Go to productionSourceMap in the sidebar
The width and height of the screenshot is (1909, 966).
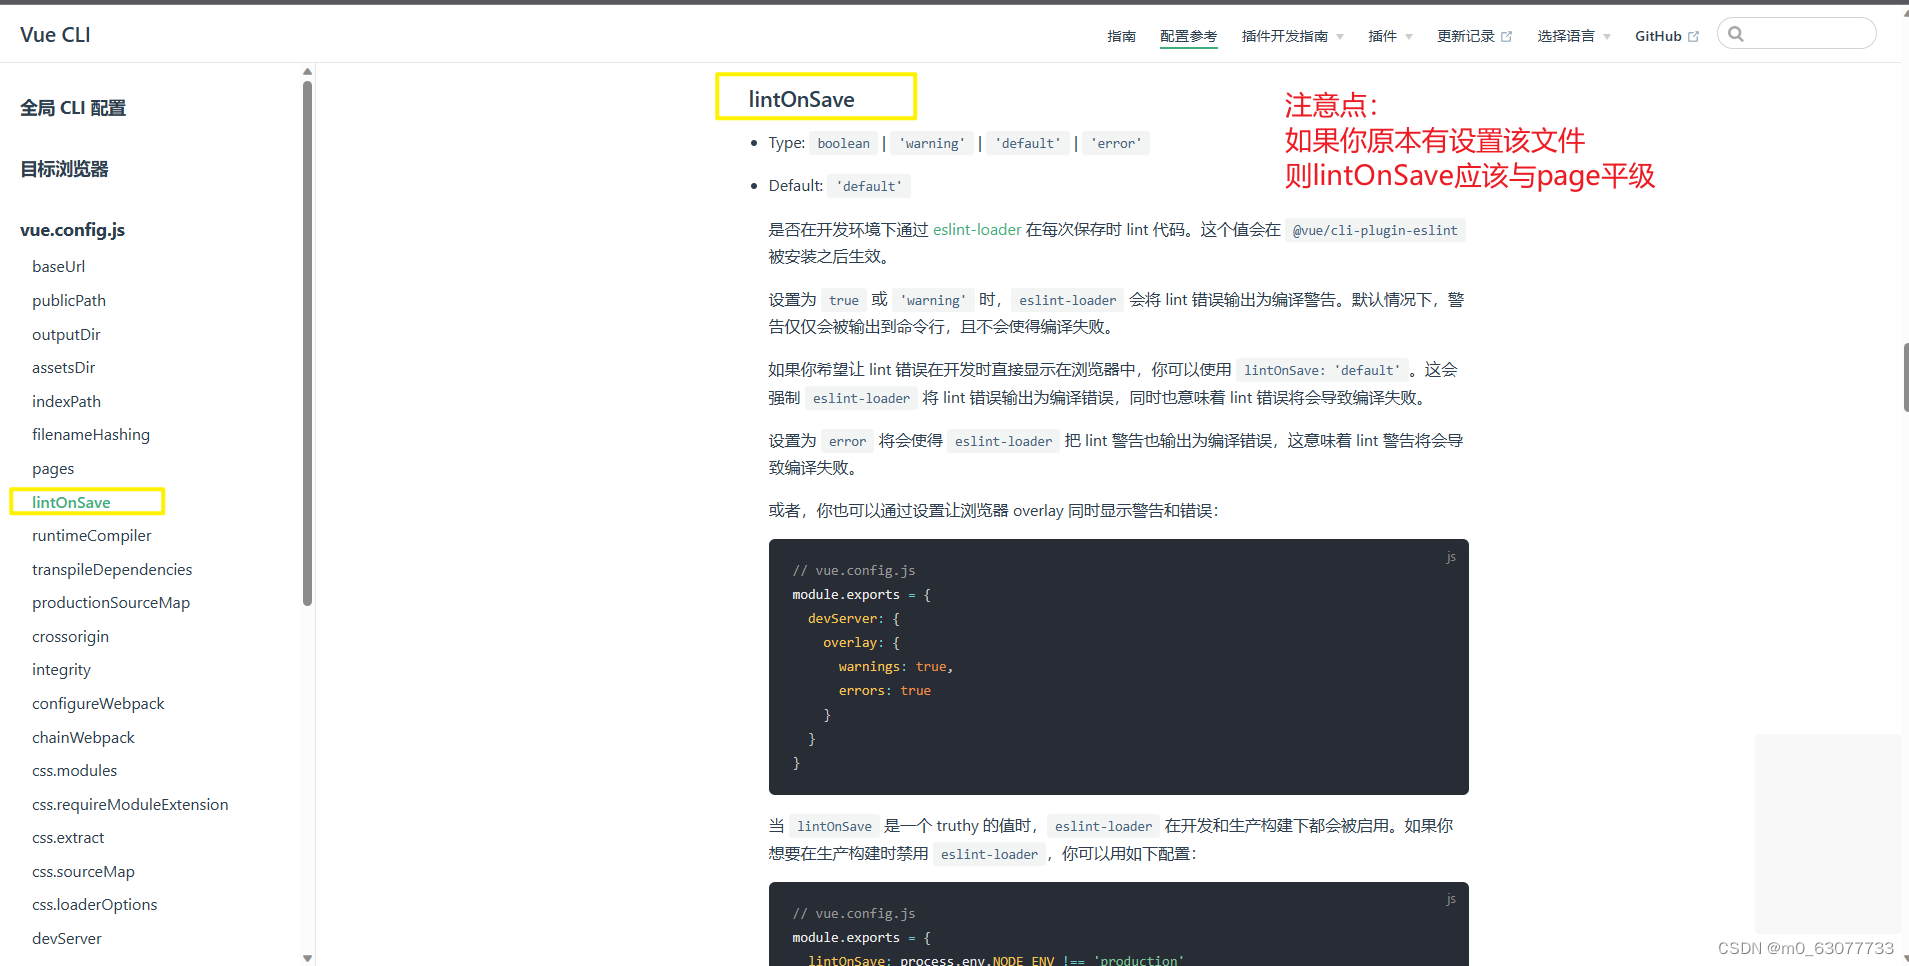click(111, 603)
